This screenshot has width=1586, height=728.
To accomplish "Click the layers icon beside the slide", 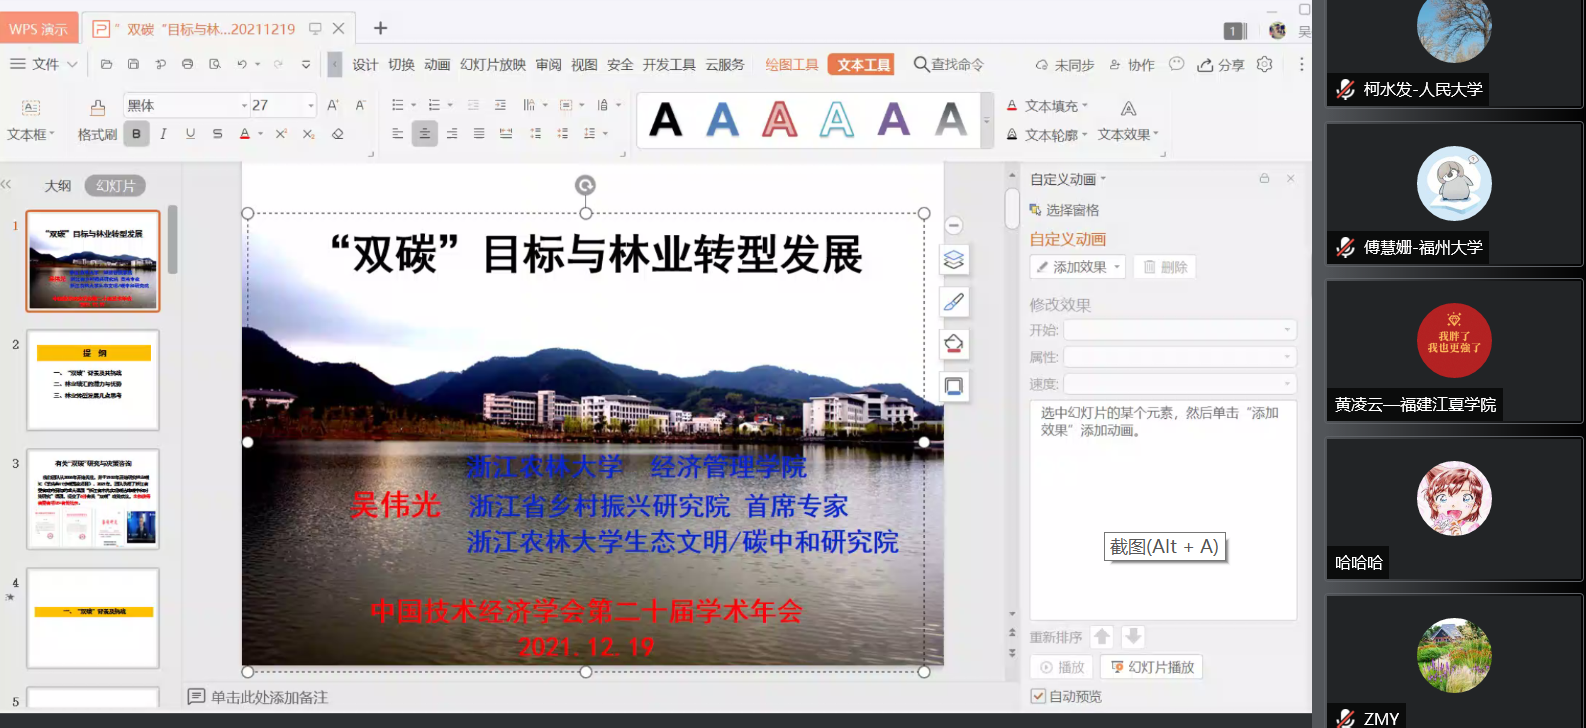I will click(954, 260).
